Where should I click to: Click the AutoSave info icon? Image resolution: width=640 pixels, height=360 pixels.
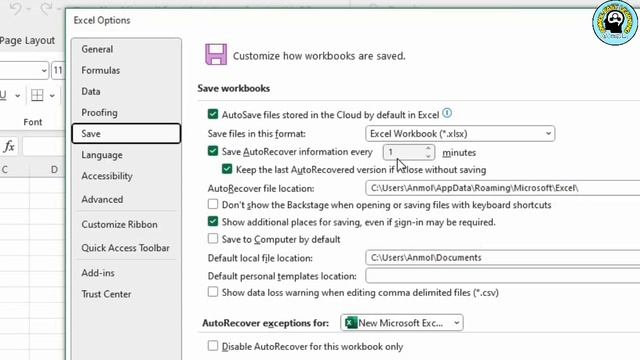click(447, 113)
